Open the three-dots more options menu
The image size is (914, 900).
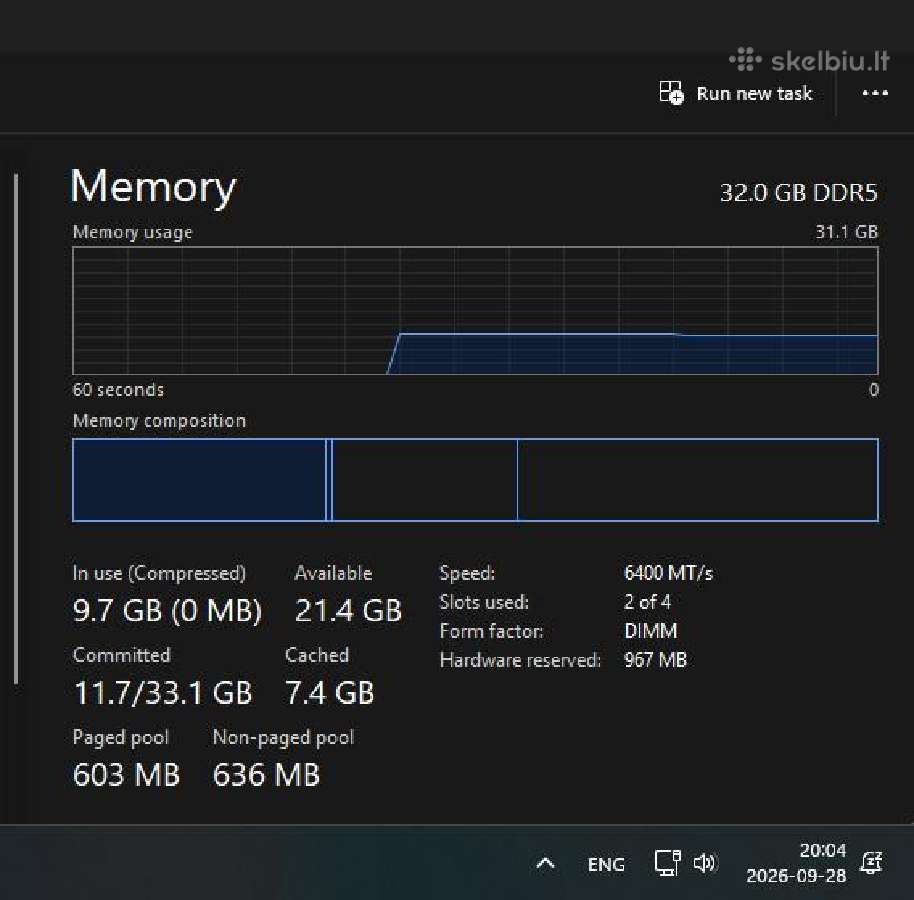coord(875,93)
